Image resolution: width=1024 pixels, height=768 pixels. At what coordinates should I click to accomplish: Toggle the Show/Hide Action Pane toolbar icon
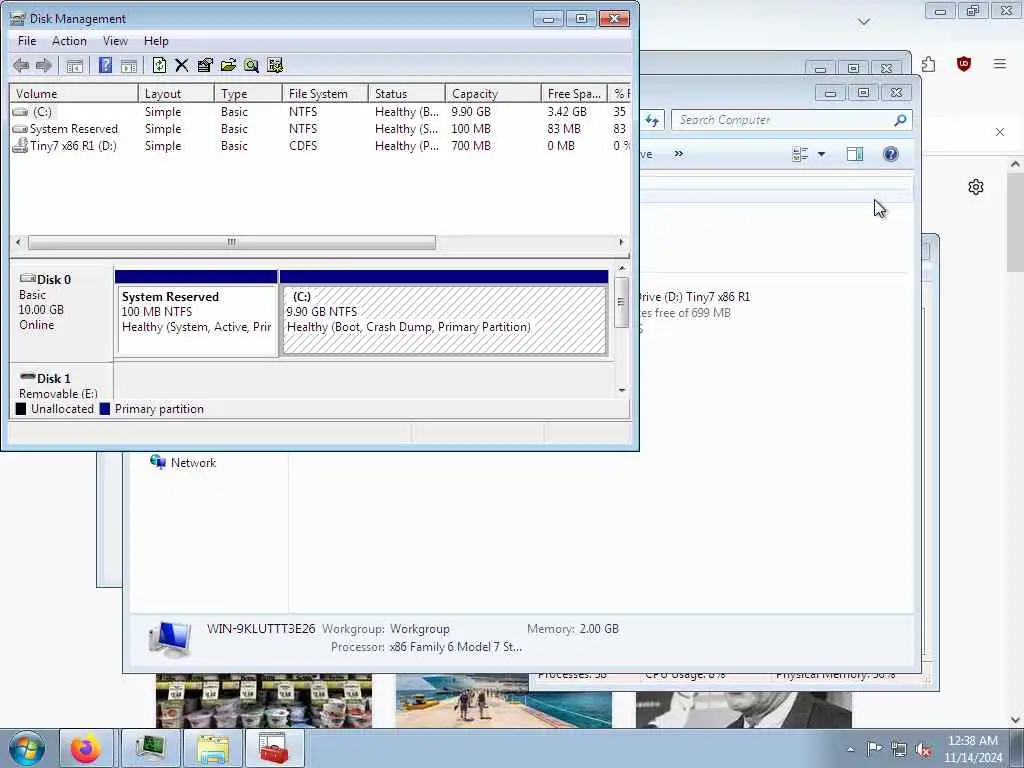pyautogui.click(x=129, y=65)
